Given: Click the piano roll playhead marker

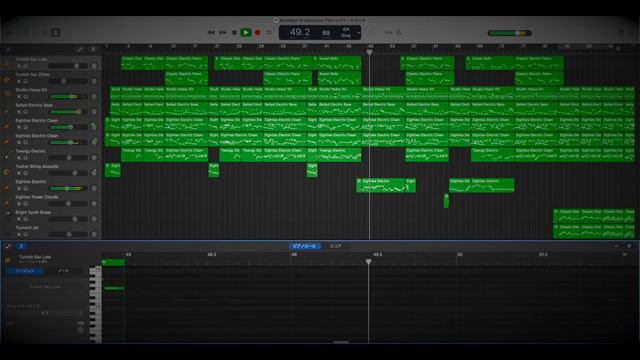Looking at the screenshot, I should 369,261.
